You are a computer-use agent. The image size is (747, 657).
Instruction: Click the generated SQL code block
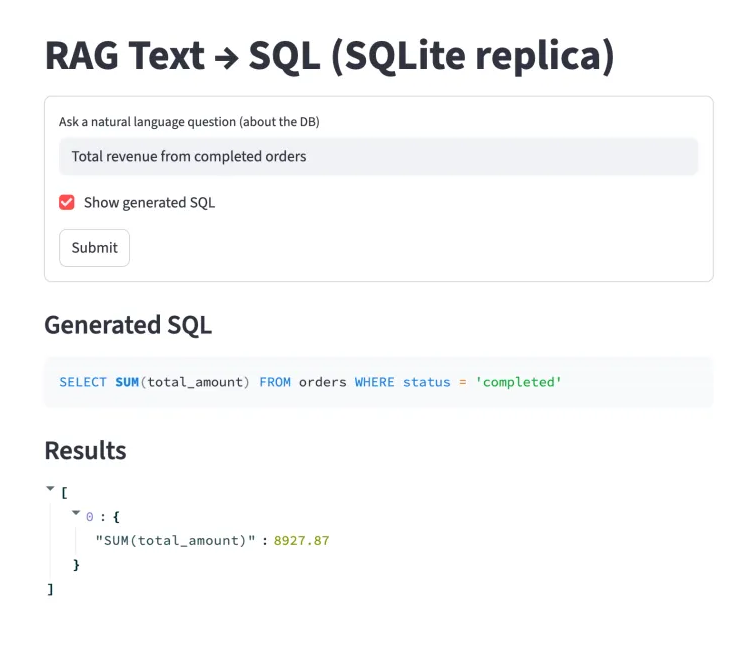378,382
